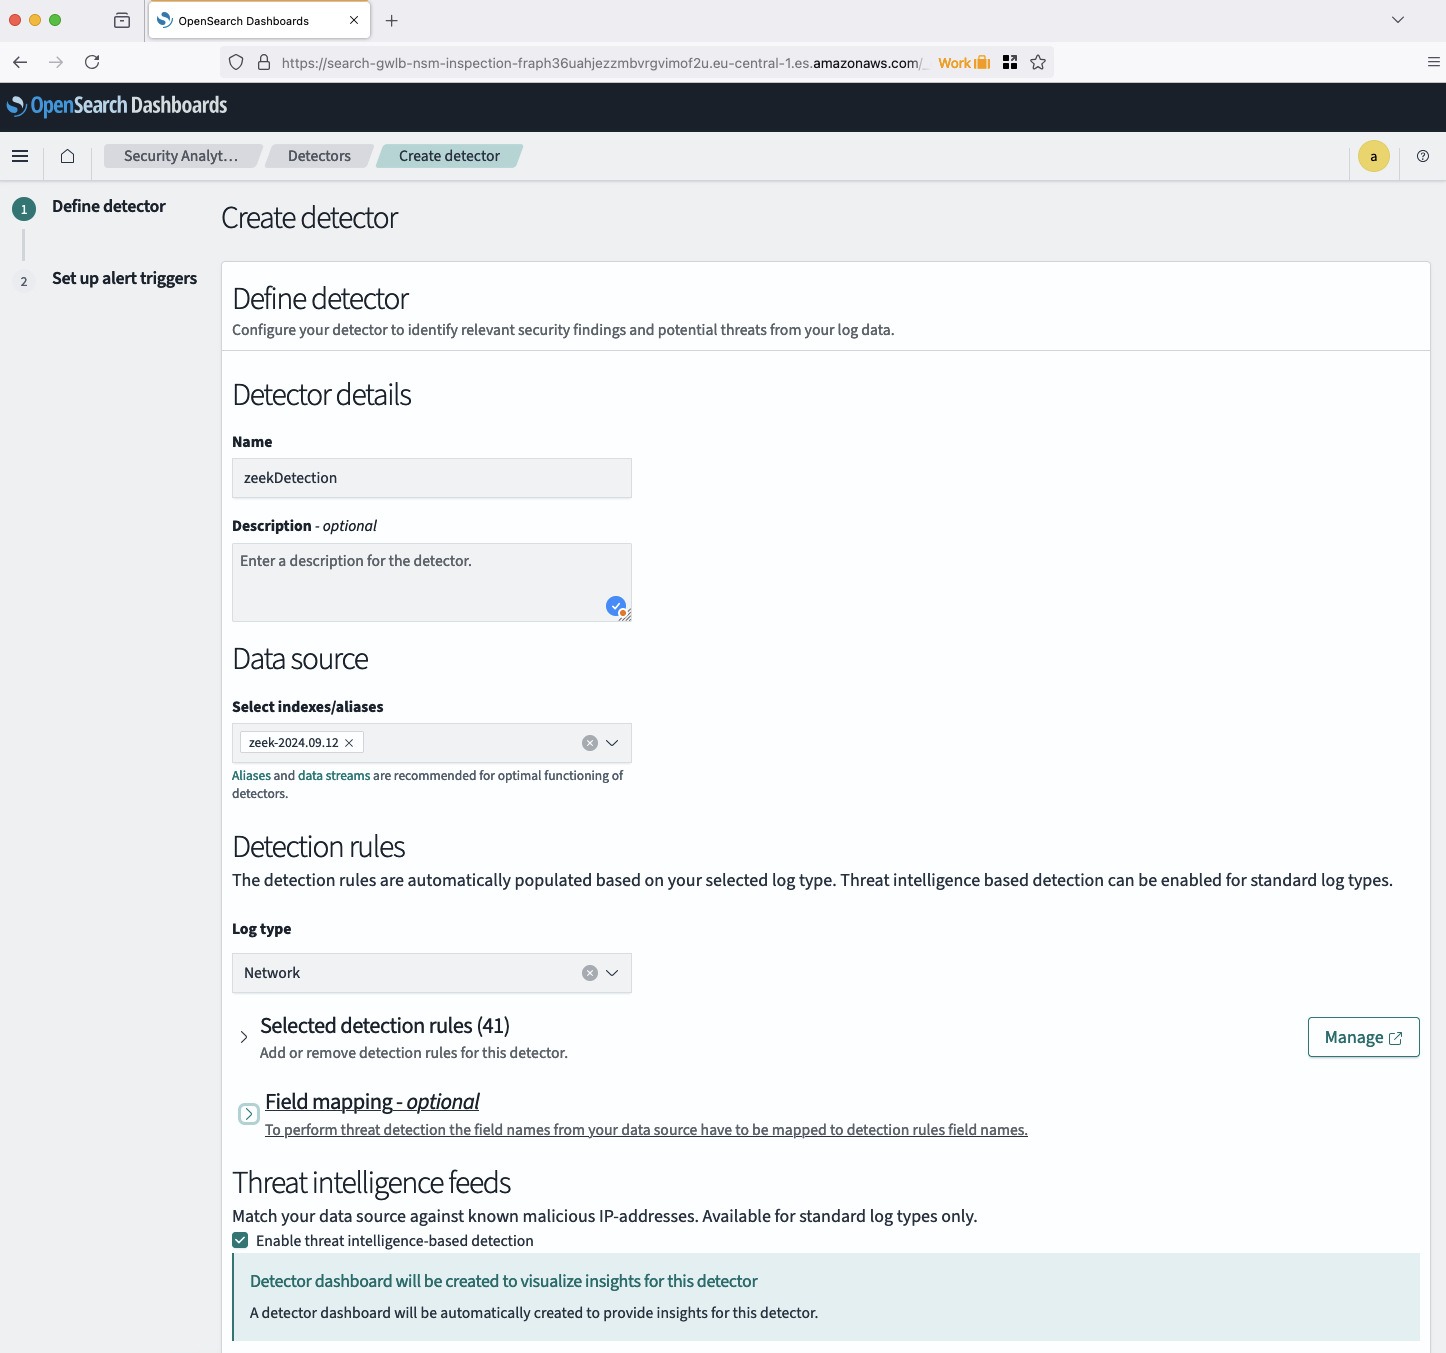Click the Manage detection rules button

1363,1037
